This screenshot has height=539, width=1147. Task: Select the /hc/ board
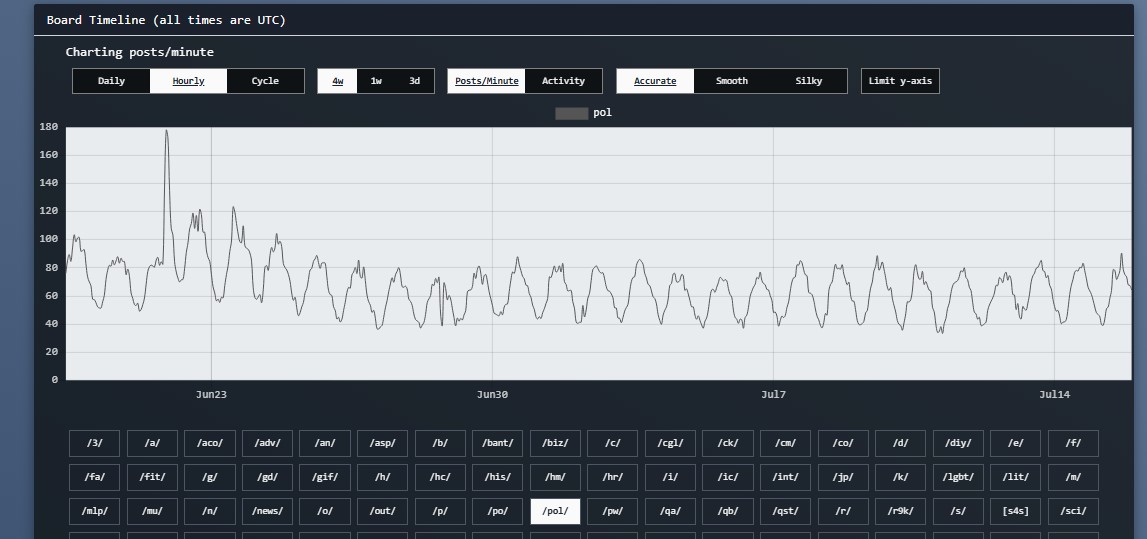pos(440,478)
